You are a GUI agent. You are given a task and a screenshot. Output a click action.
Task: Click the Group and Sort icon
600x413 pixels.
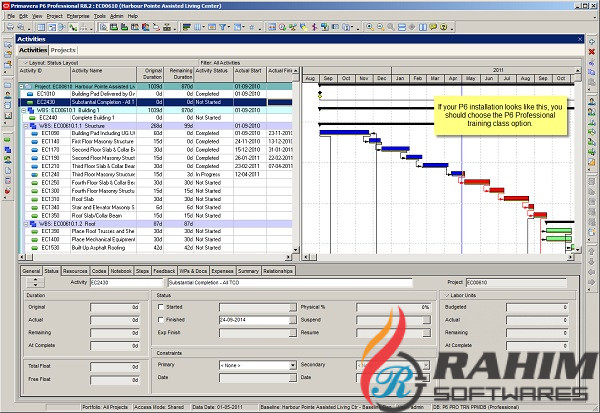pos(238,27)
